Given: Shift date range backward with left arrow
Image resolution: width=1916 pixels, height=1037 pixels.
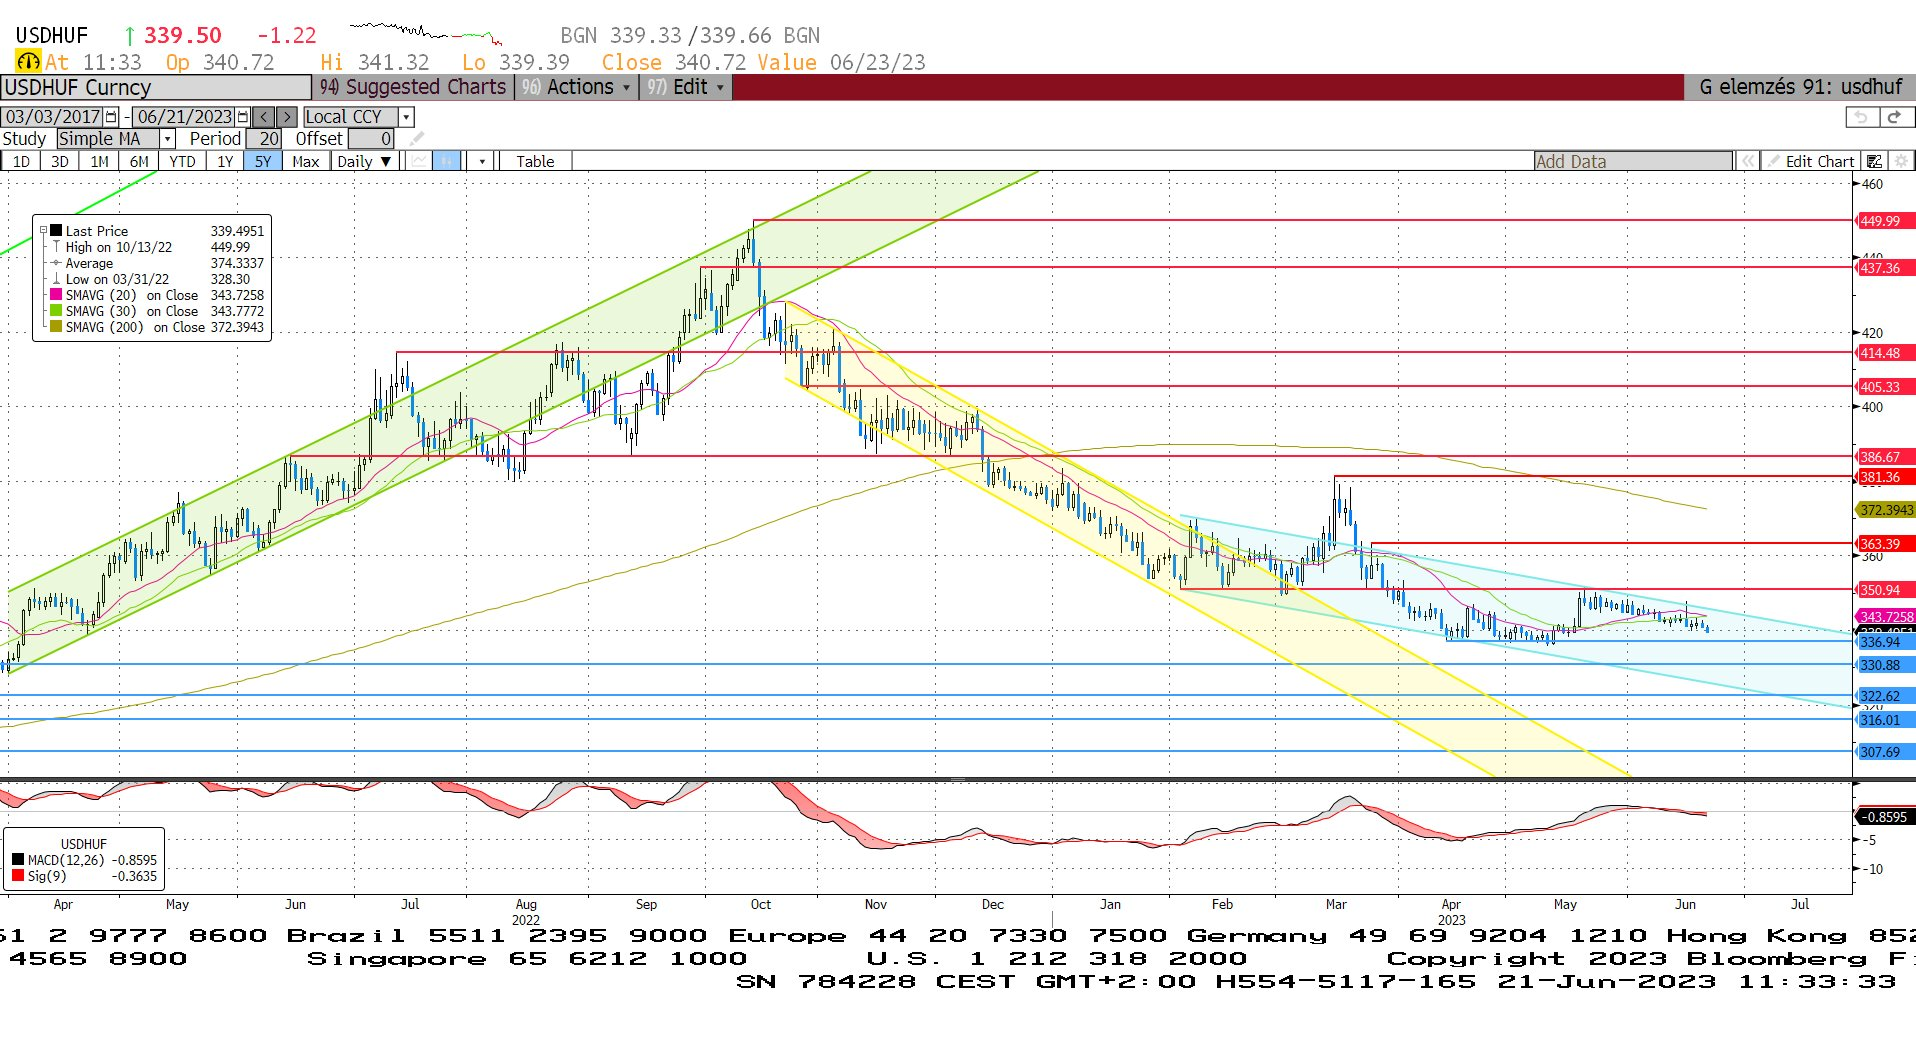Looking at the screenshot, I should 264,117.
